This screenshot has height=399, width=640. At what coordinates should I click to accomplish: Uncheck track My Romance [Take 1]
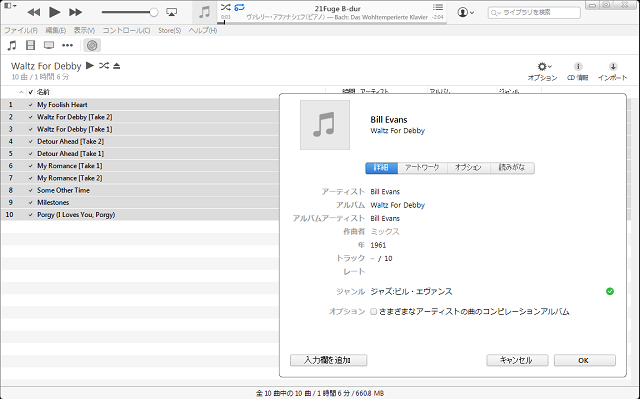tap(31, 166)
